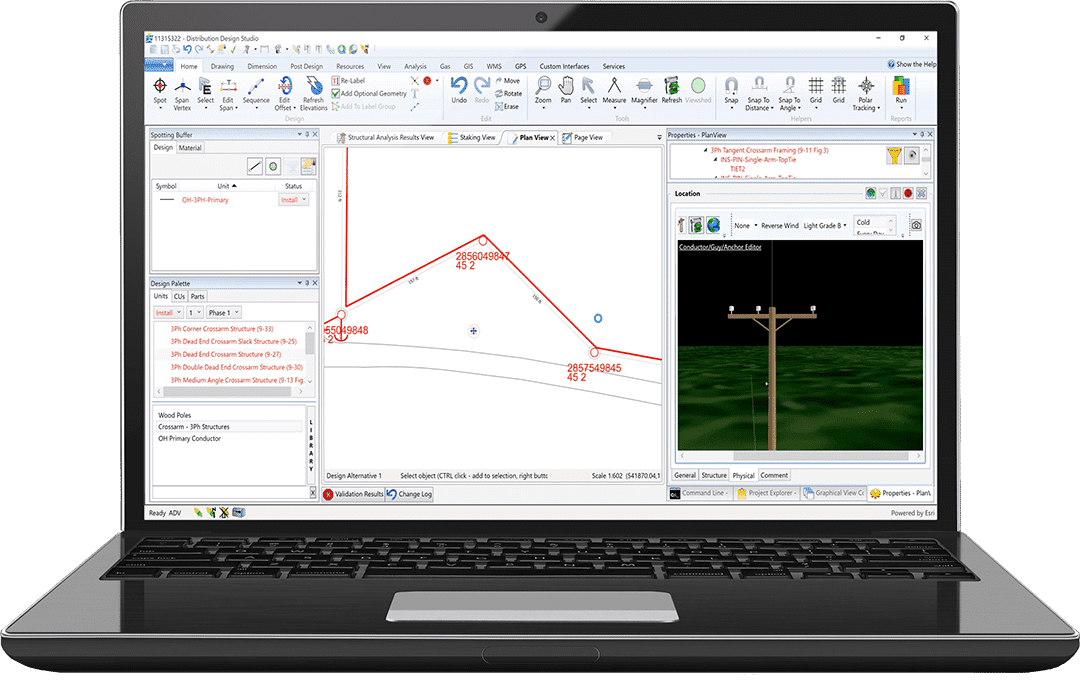Open Snap To Distance helper
The height and width of the screenshot is (690, 1080).
(758, 94)
